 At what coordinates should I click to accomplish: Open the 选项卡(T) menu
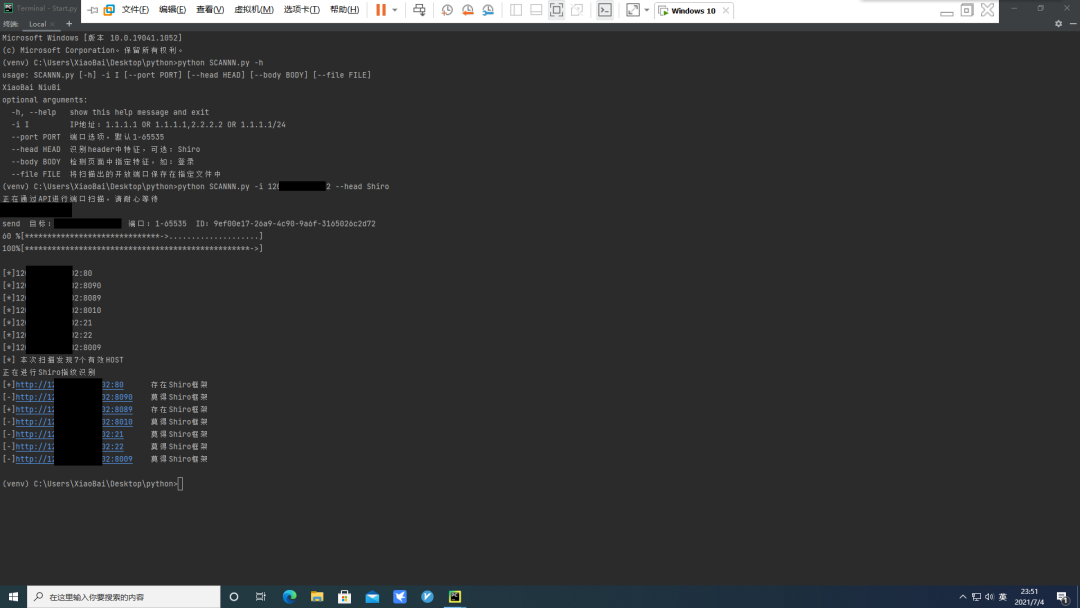point(301,10)
